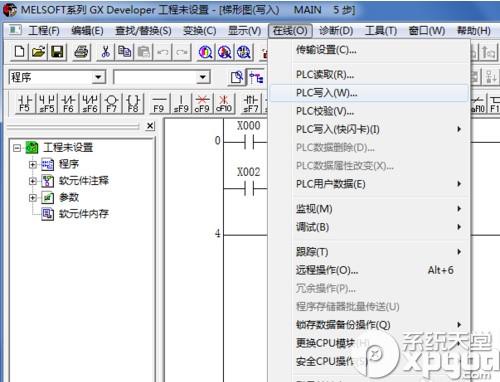This screenshot has width=500, height=382.
Task: Click delete vertical line cF10 icon
Action: pos(224,103)
